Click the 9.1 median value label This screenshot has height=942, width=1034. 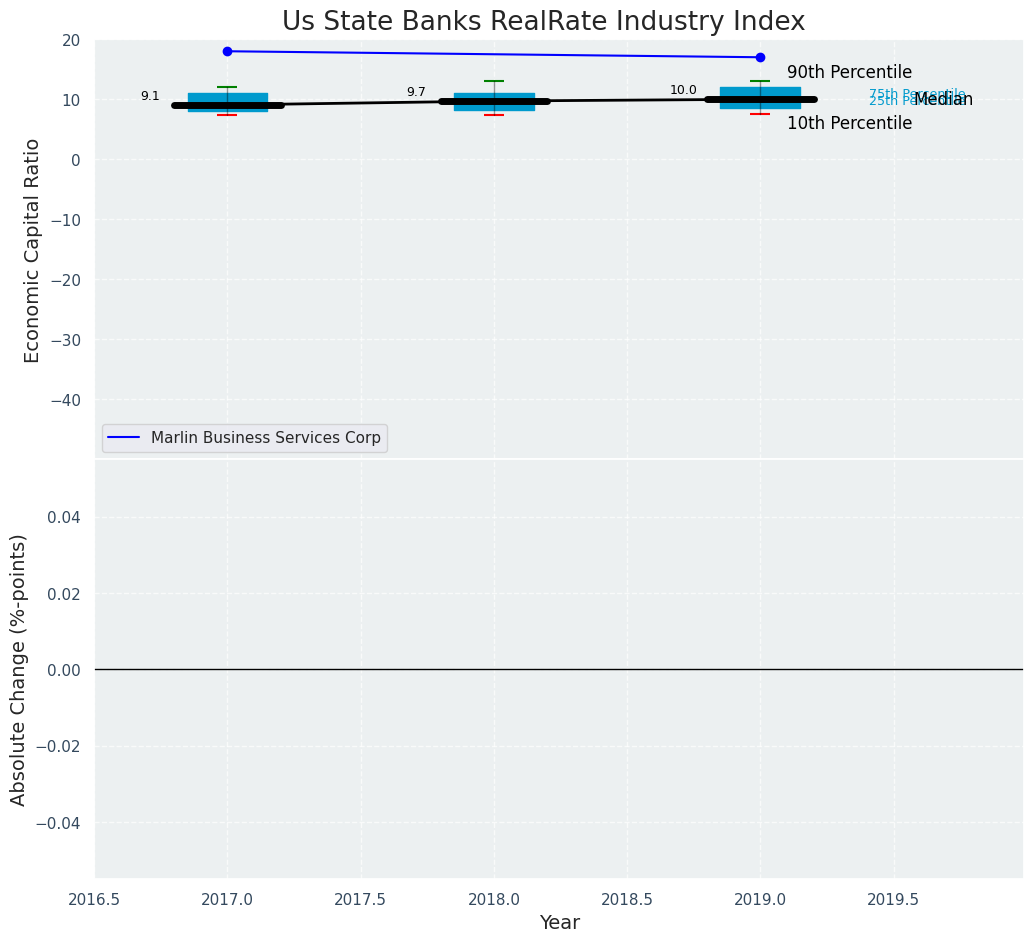point(150,96)
